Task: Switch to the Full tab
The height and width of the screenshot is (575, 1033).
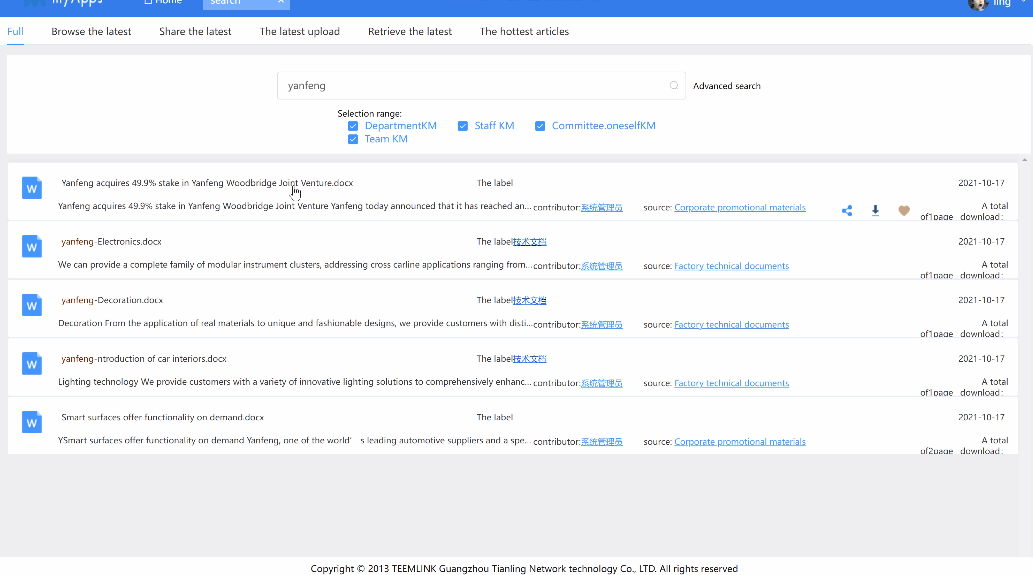Action: click(15, 32)
